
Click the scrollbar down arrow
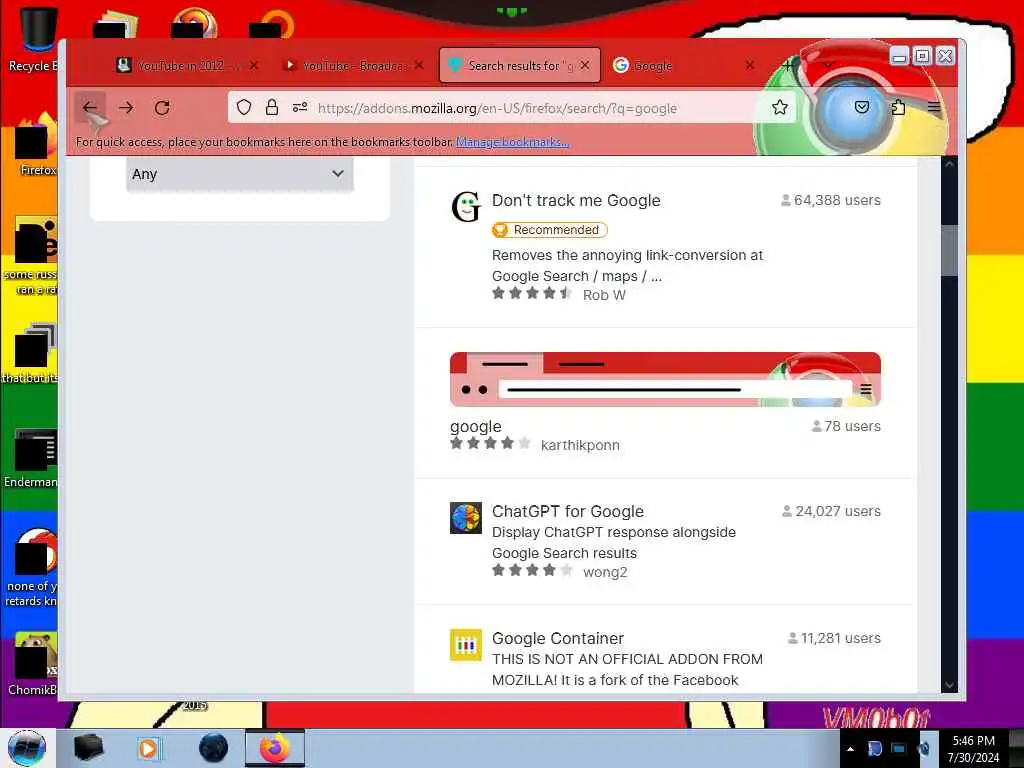[x=950, y=685]
